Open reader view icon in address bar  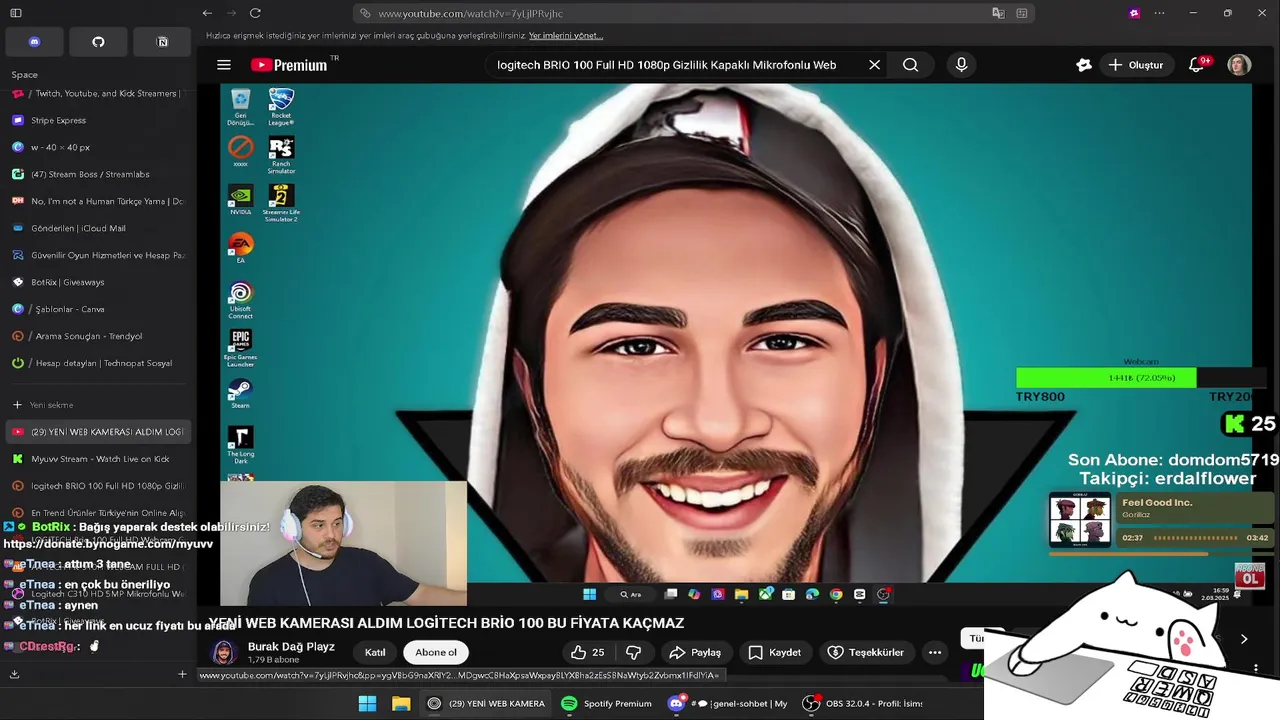tap(1021, 13)
